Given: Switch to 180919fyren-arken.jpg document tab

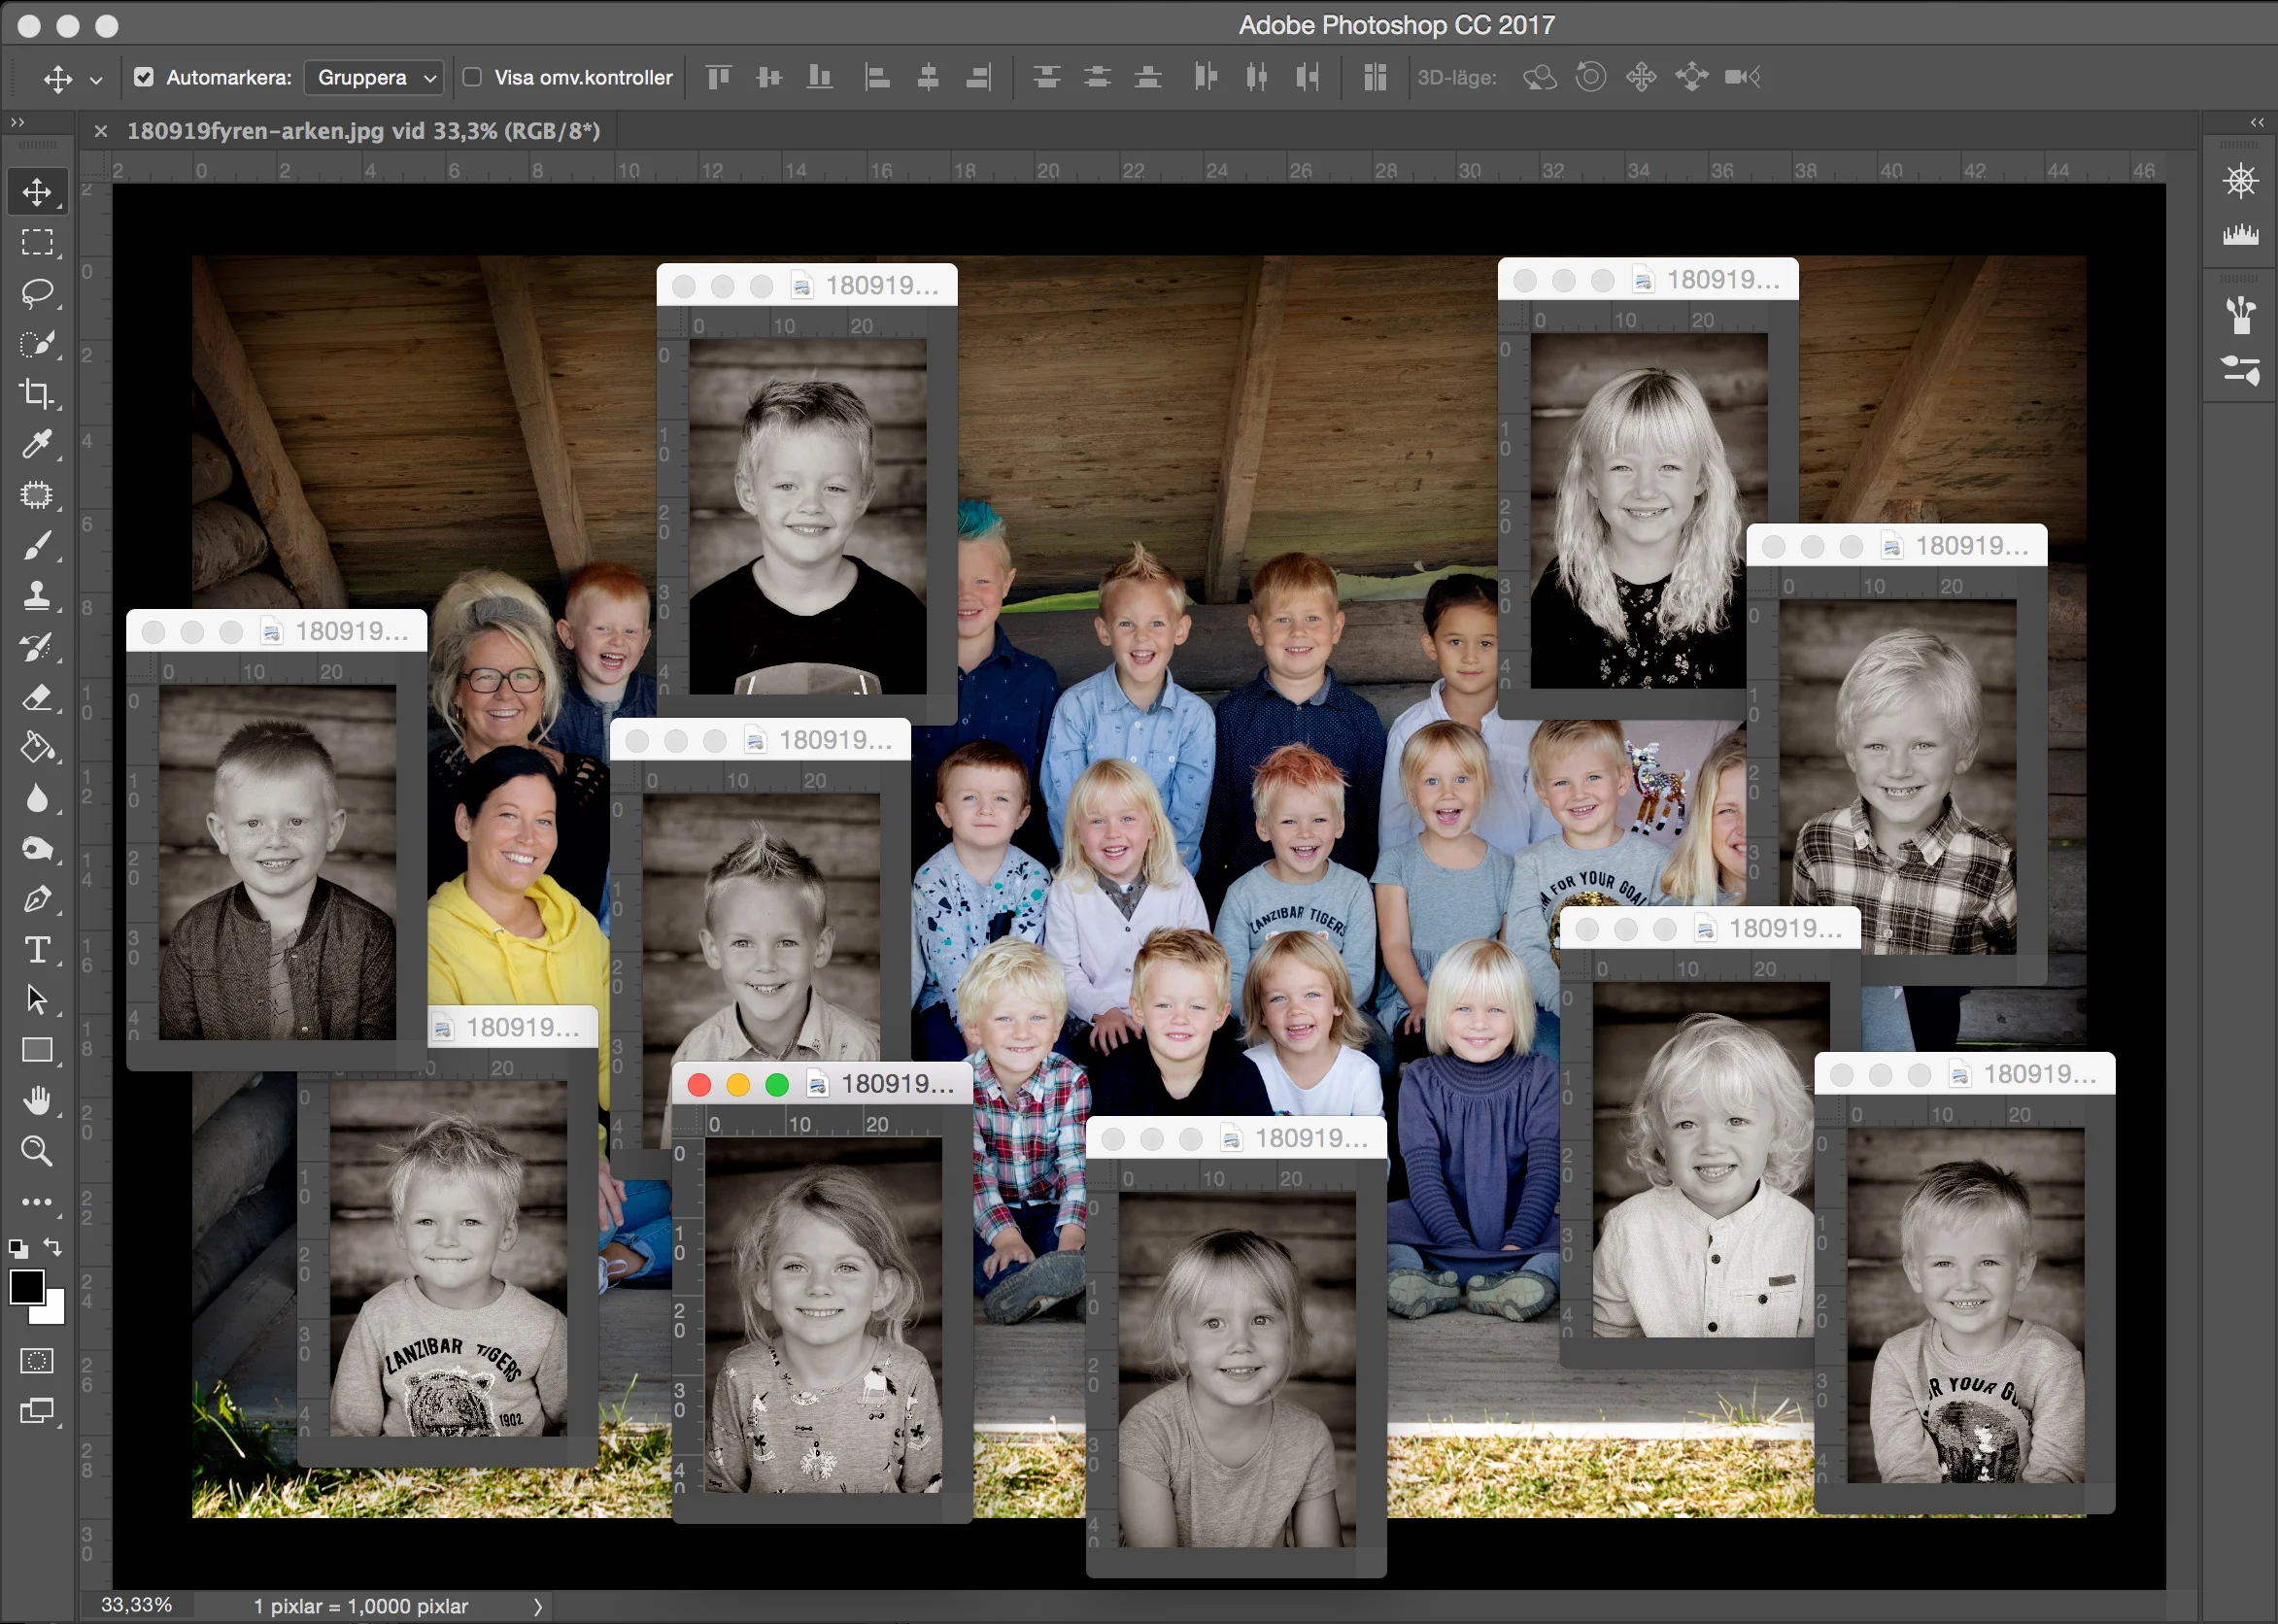Looking at the screenshot, I should (x=363, y=131).
